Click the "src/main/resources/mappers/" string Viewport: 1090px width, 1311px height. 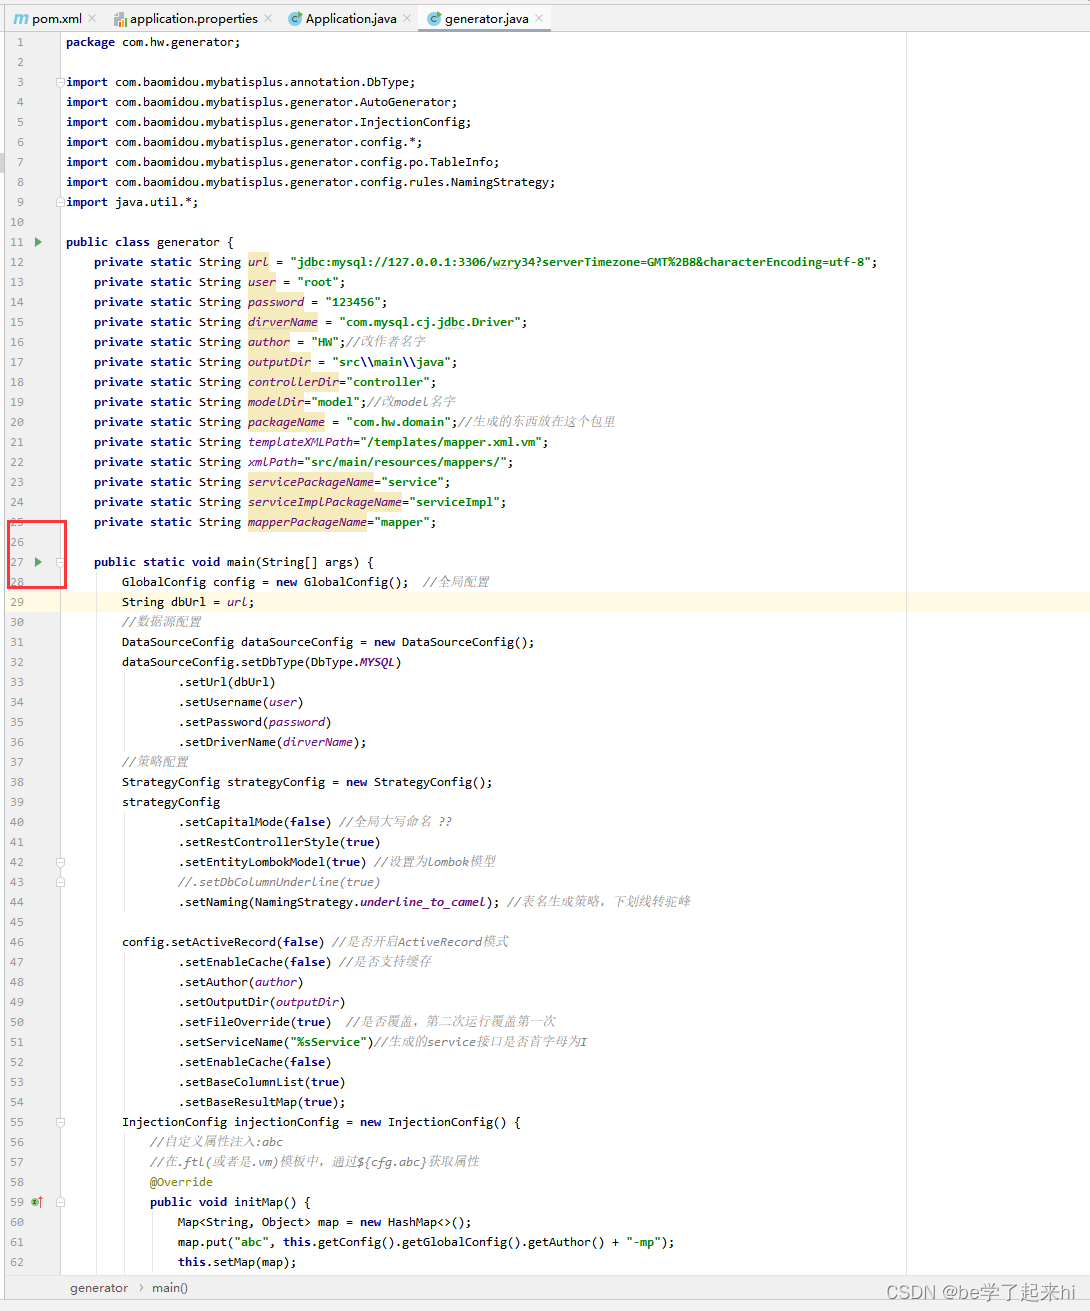(405, 462)
